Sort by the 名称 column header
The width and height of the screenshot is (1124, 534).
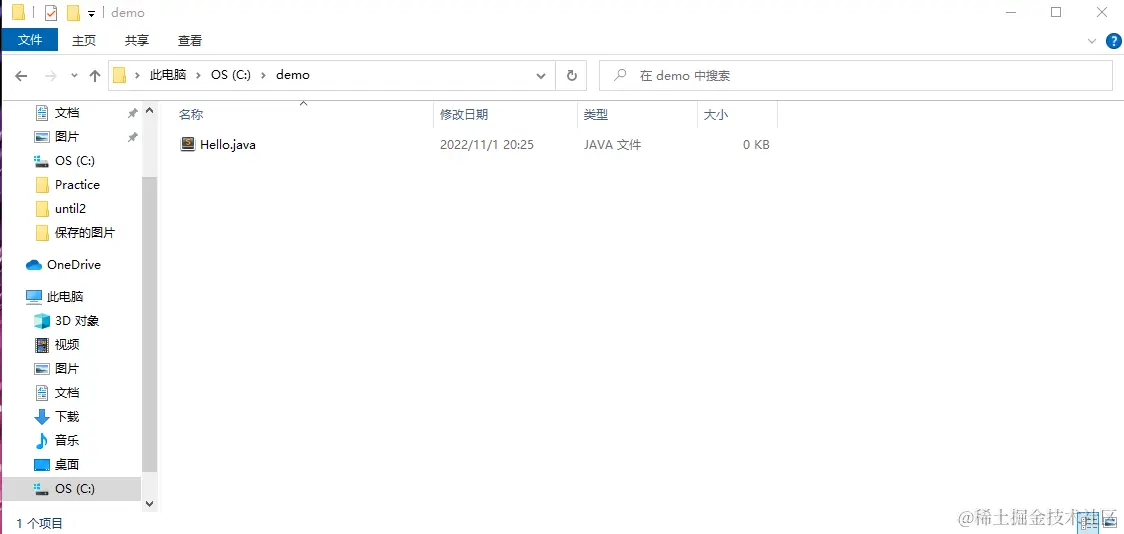[x=191, y=115]
